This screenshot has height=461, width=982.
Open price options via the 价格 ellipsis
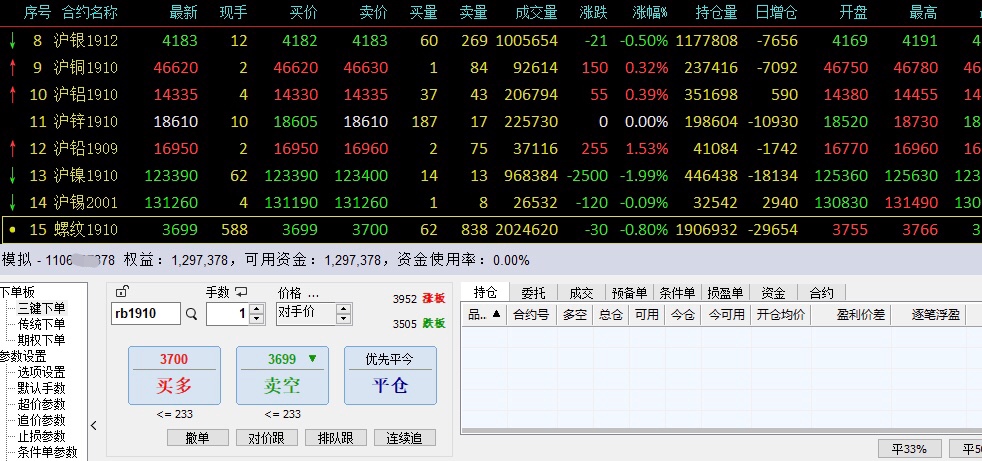pos(313,293)
